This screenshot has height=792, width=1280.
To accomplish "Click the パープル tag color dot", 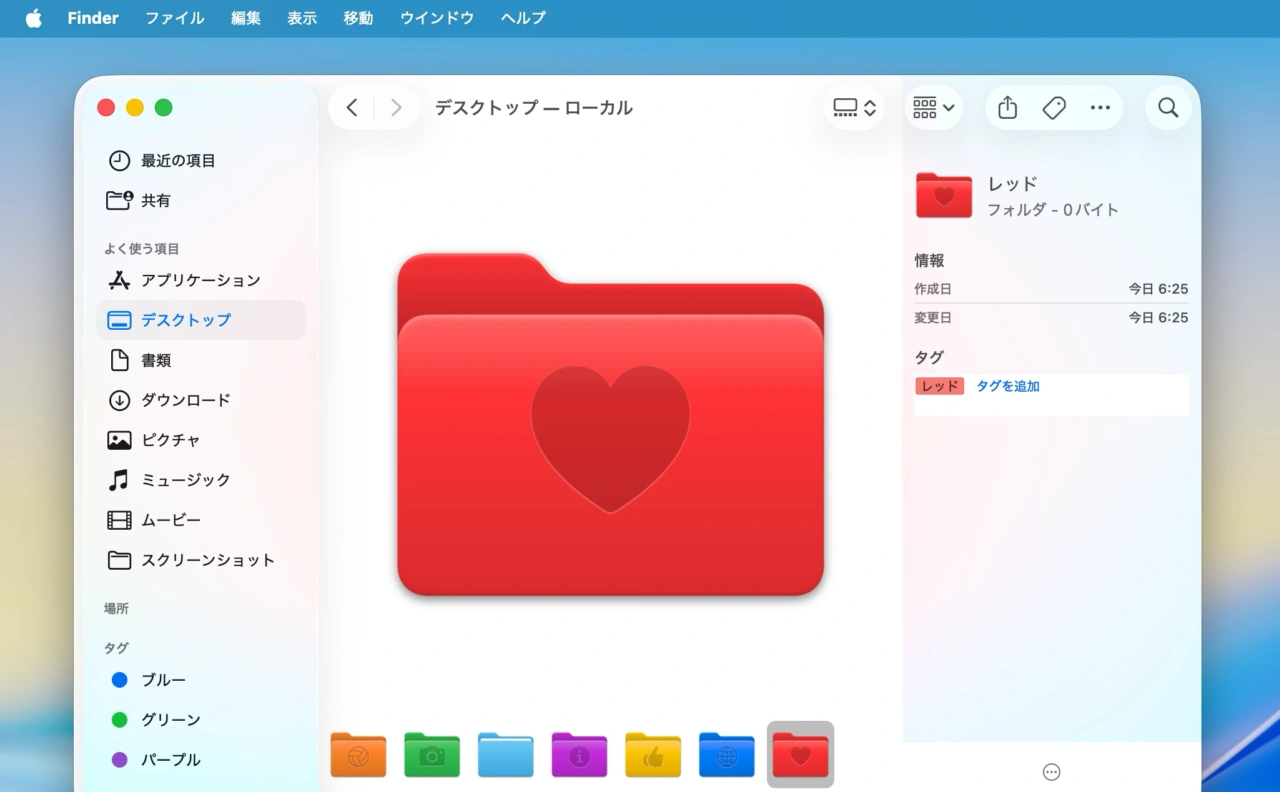I will coord(119,759).
